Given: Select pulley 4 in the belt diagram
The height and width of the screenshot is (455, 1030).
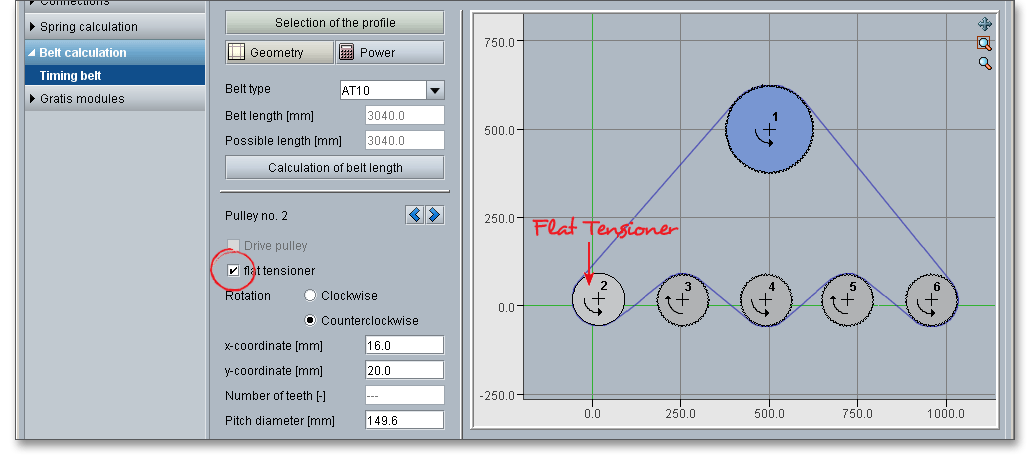Looking at the screenshot, I should click(767, 299).
